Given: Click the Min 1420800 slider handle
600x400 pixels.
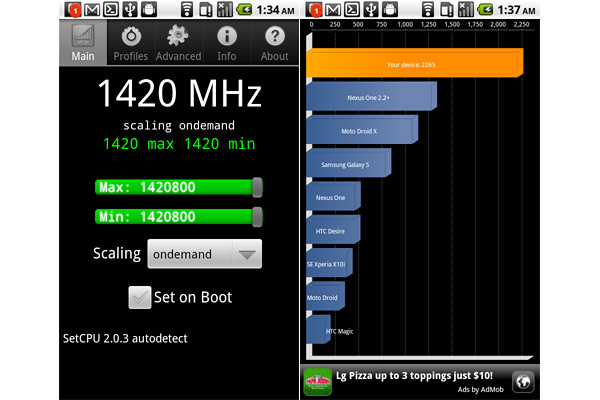Looking at the screenshot, I should pyautogui.click(x=258, y=217).
